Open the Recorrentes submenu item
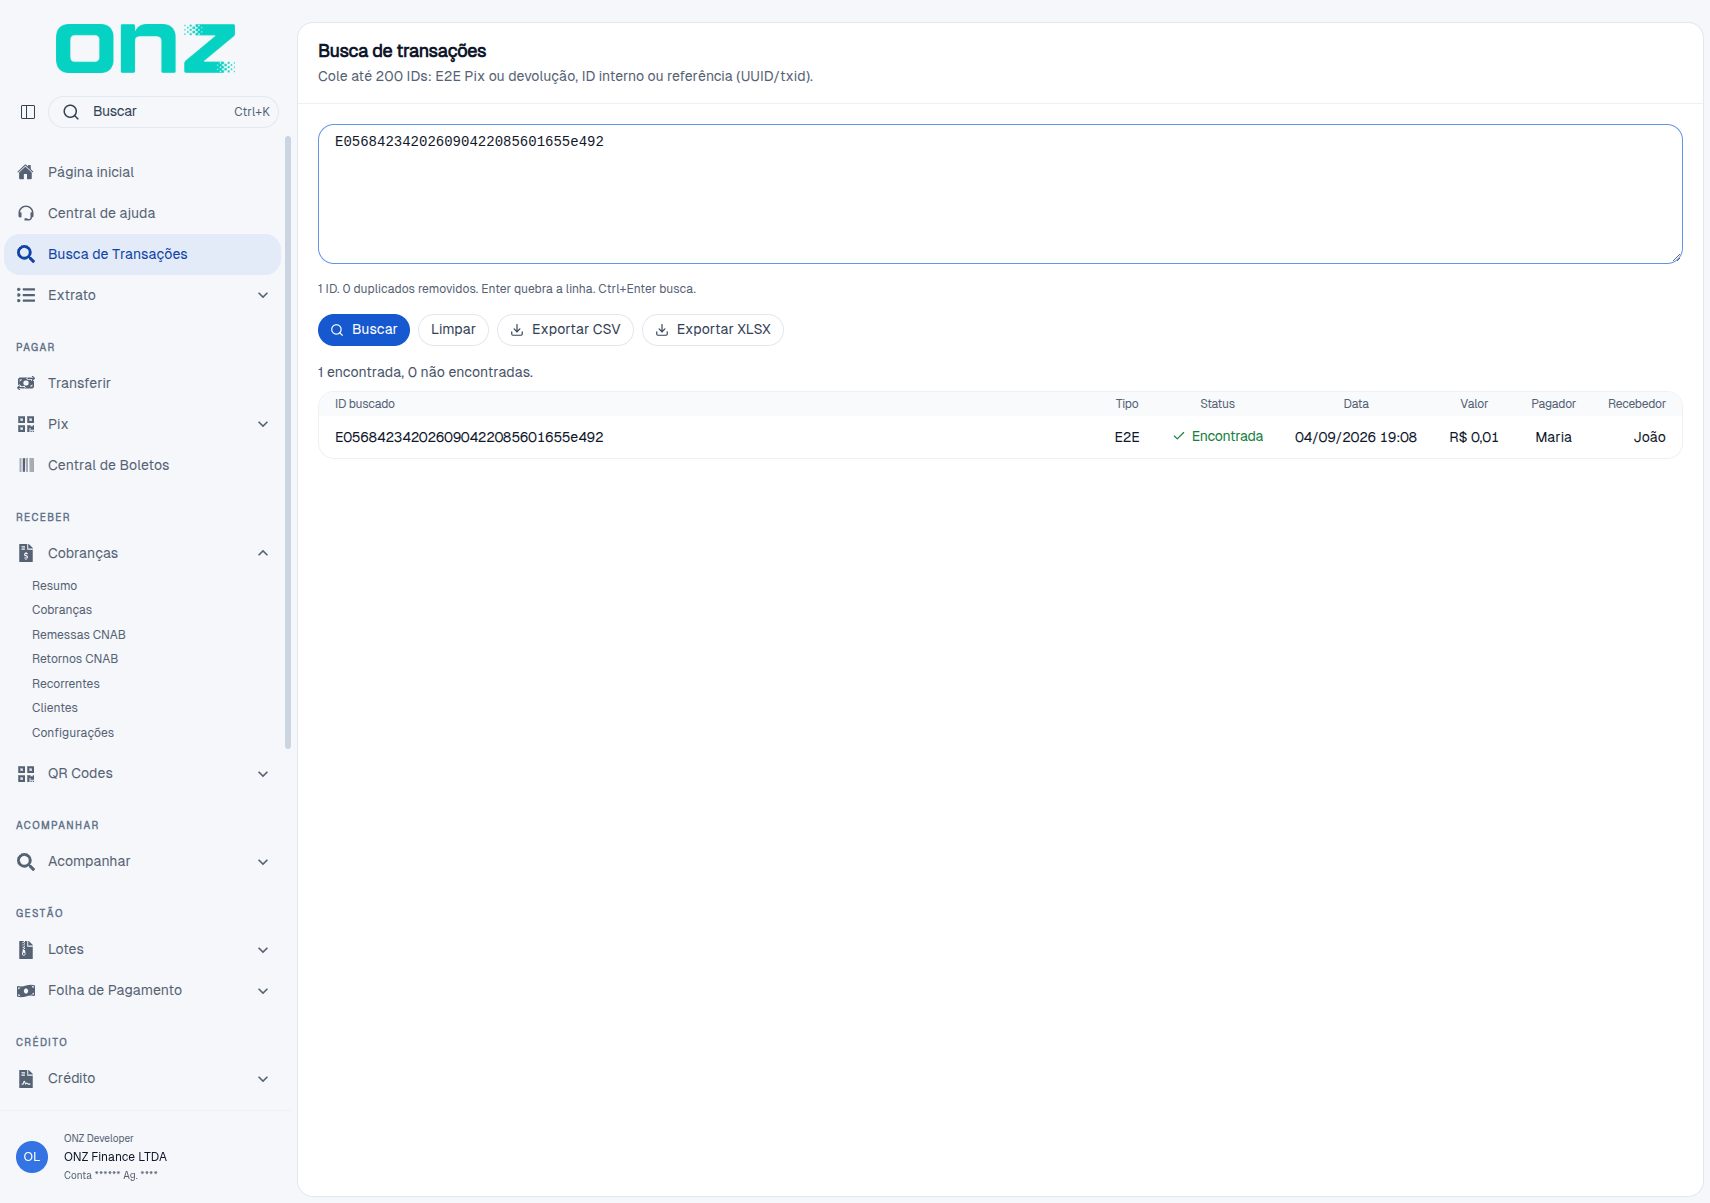This screenshot has width=1710, height=1203. (x=66, y=684)
